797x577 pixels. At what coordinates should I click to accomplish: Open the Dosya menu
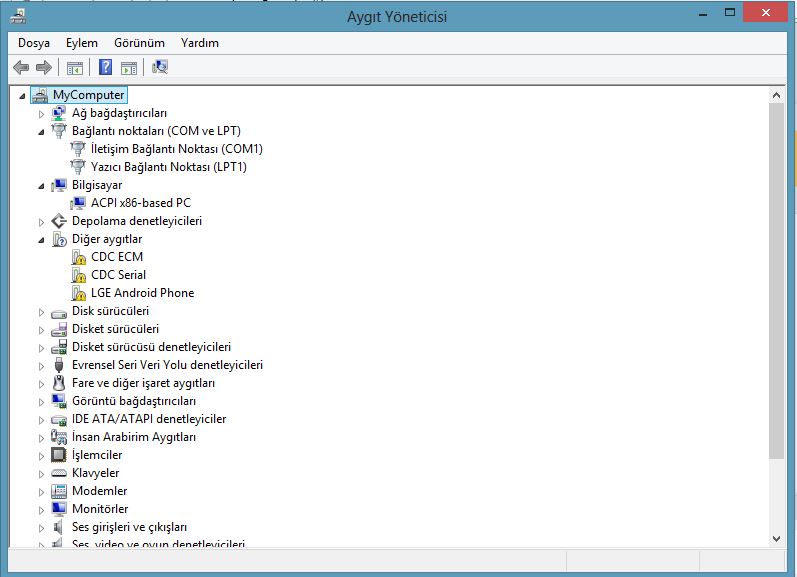34,43
